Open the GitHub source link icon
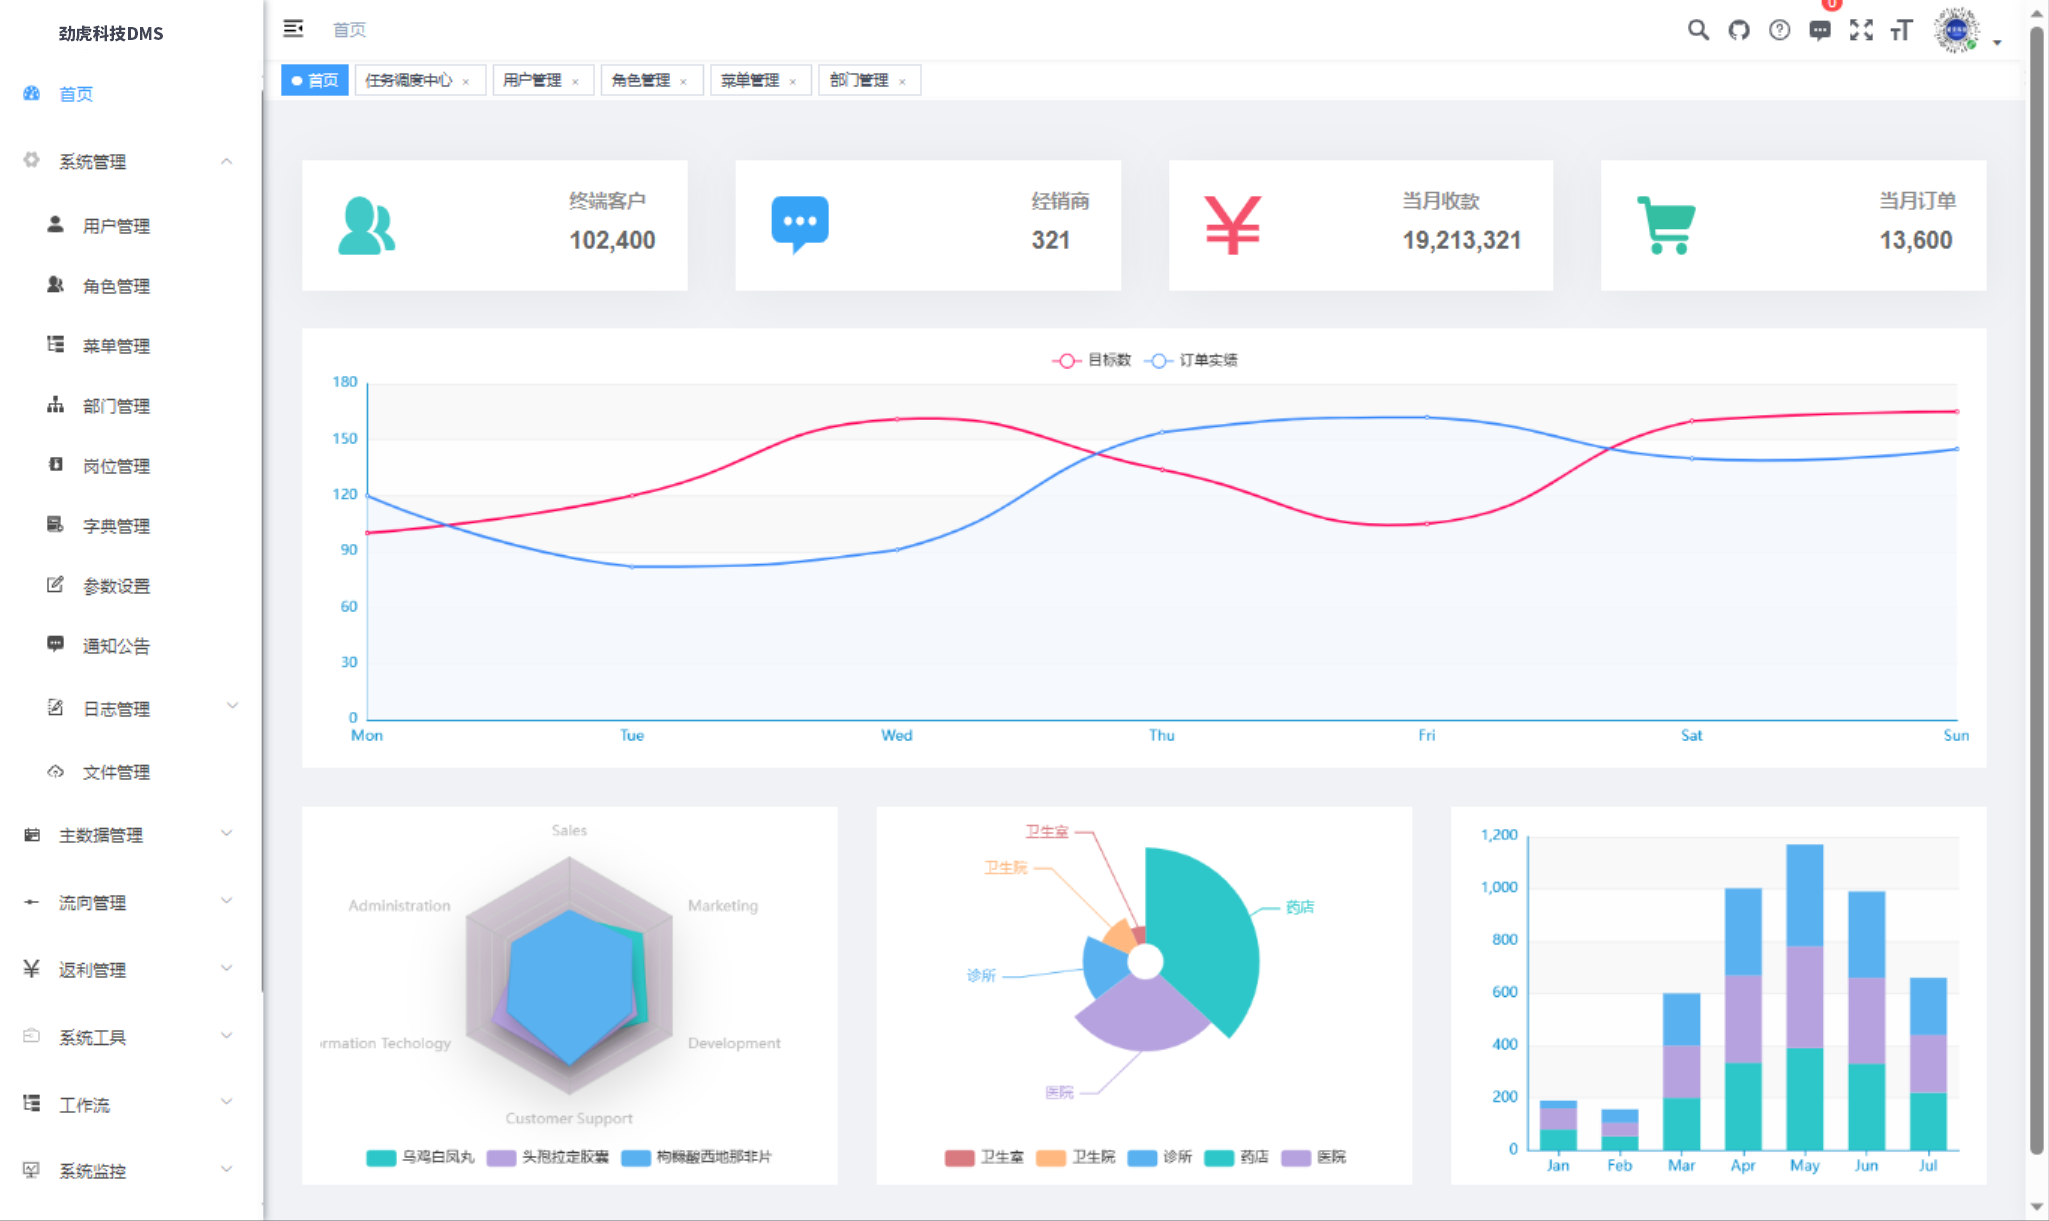2049x1221 pixels. pos(1738,30)
